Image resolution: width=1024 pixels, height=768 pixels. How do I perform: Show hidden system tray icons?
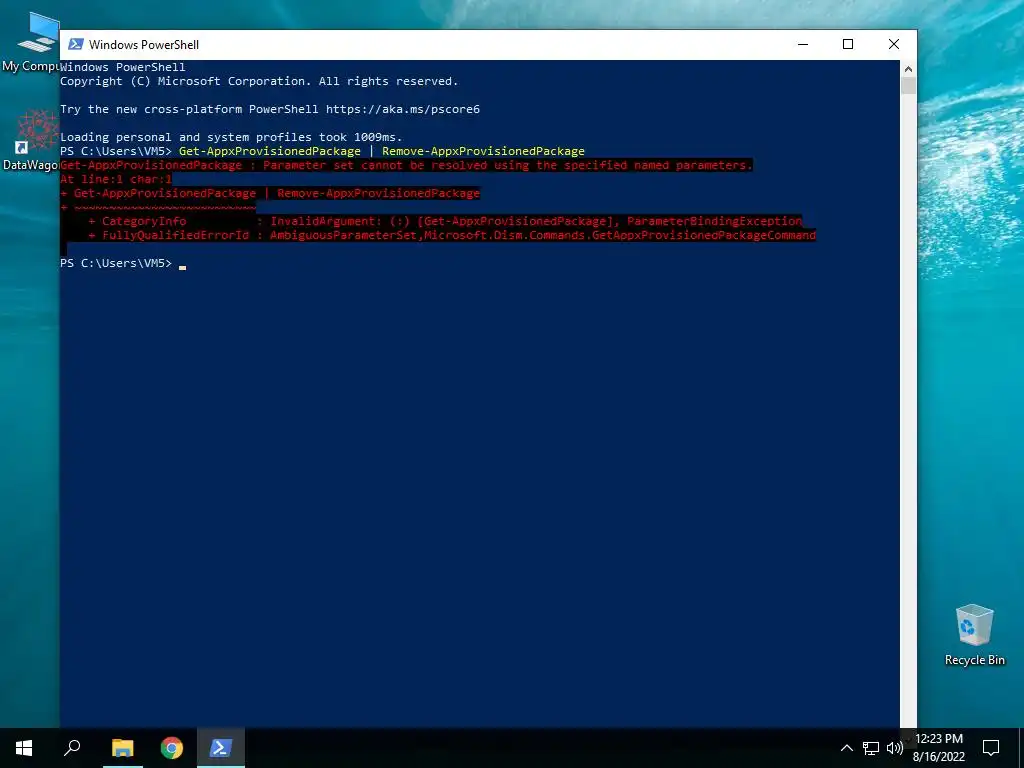(x=846, y=748)
